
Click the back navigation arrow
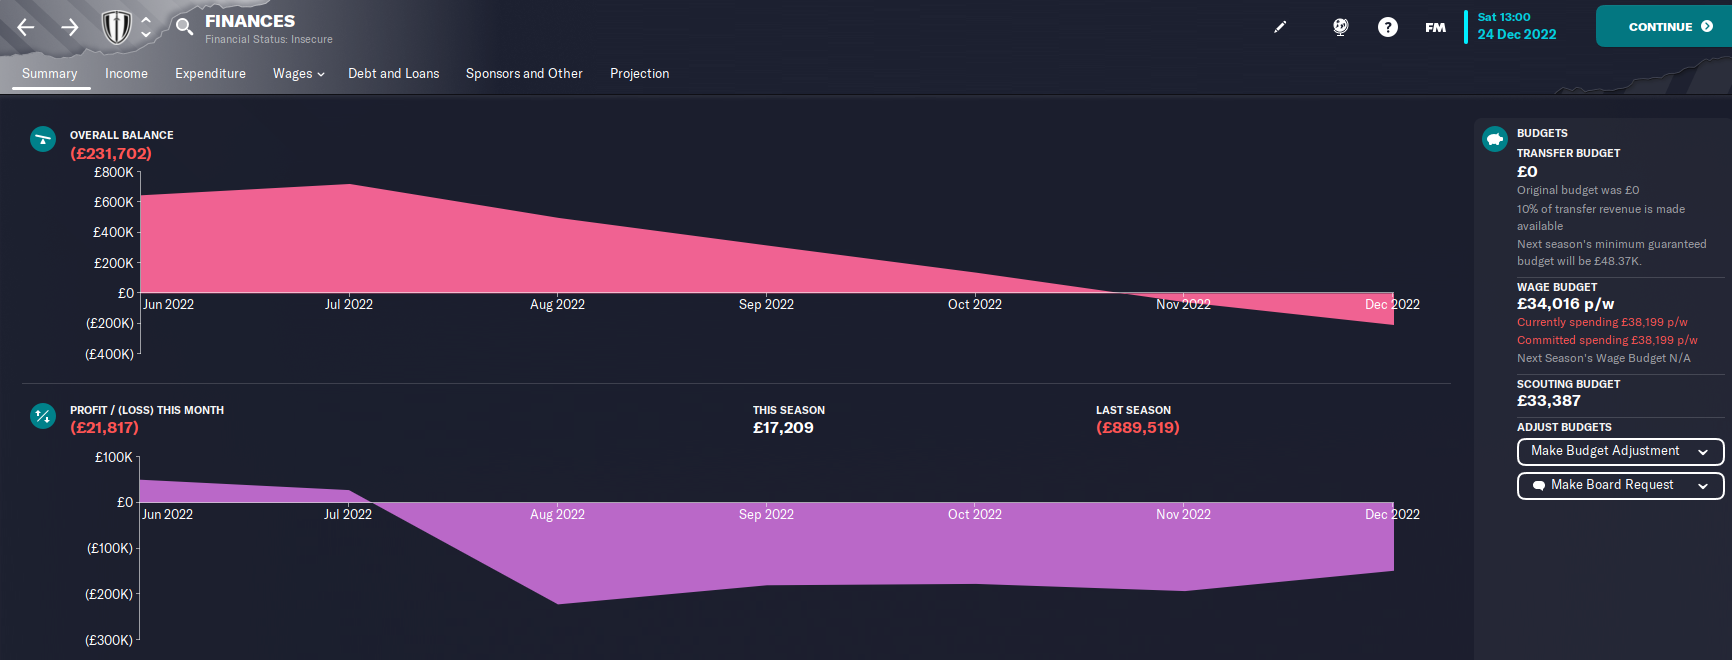point(26,27)
